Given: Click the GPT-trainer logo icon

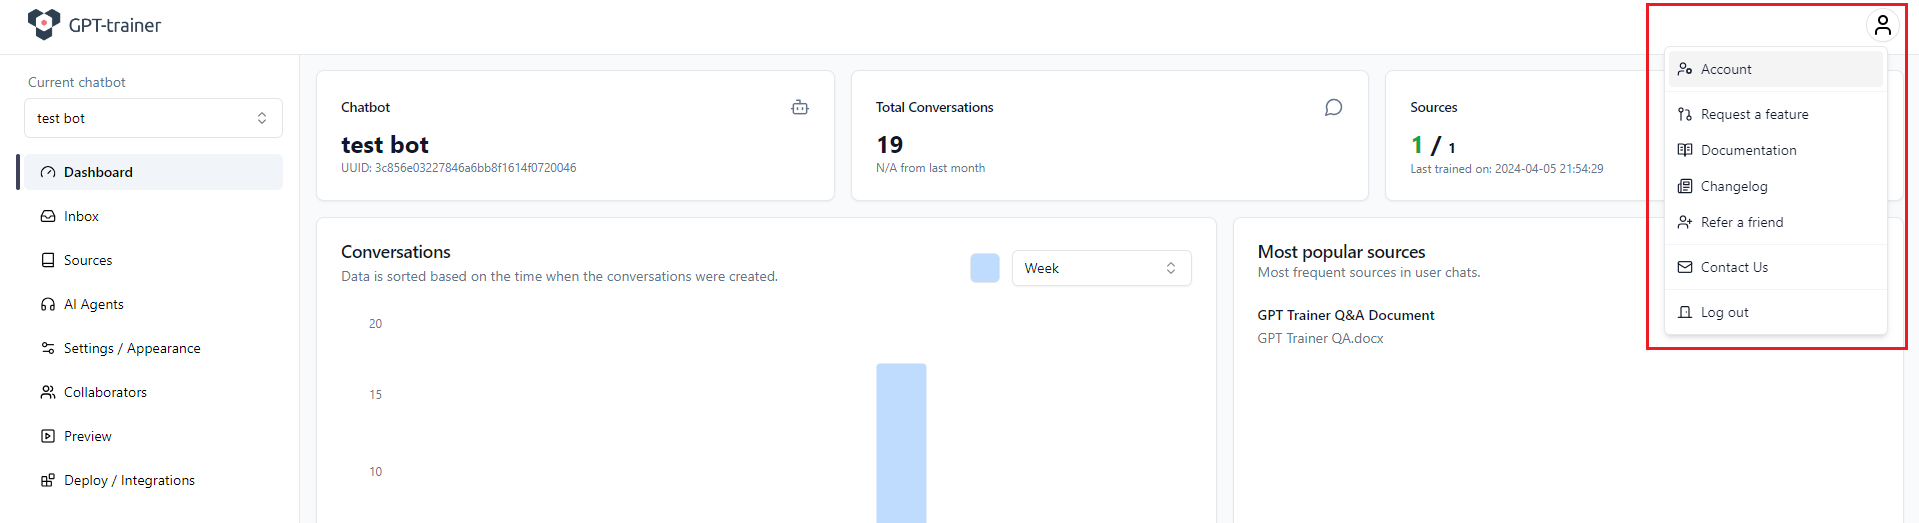Looking at the screenshot, I should pos(44,24).
